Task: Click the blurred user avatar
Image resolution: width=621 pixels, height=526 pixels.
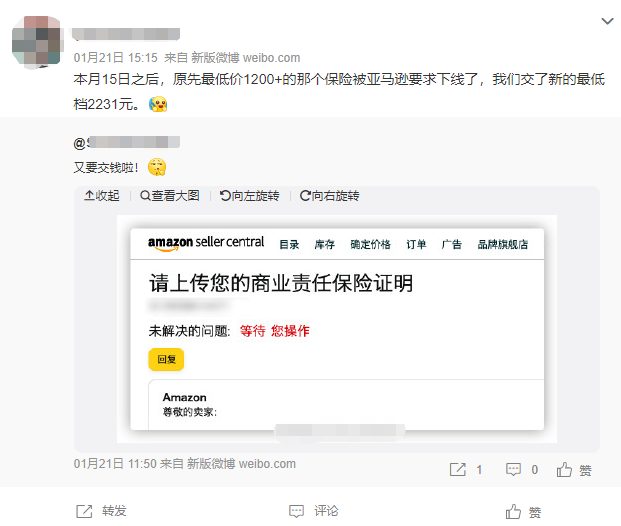Action: (x=37, y=41)
